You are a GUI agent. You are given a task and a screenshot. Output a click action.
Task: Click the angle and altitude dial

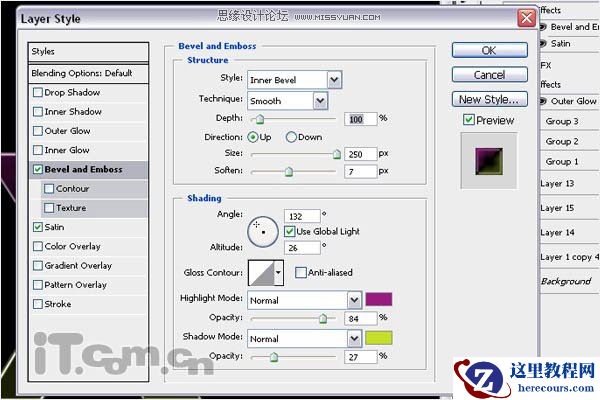point(263,232)
